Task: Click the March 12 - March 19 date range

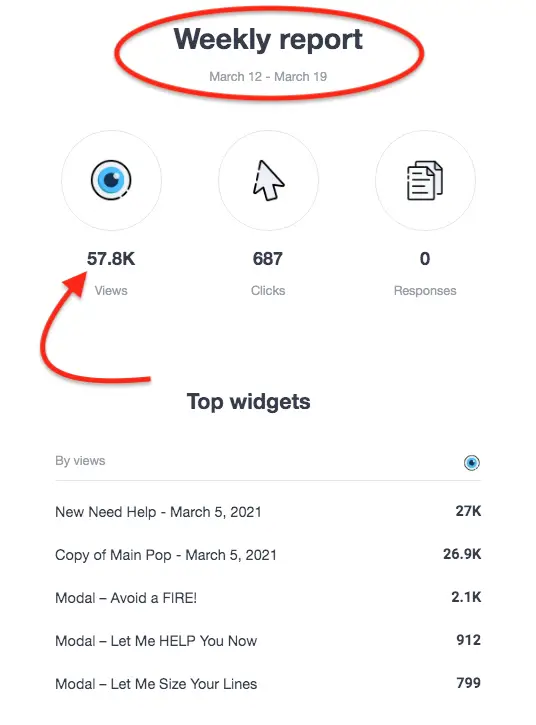Action: (268, 76)
